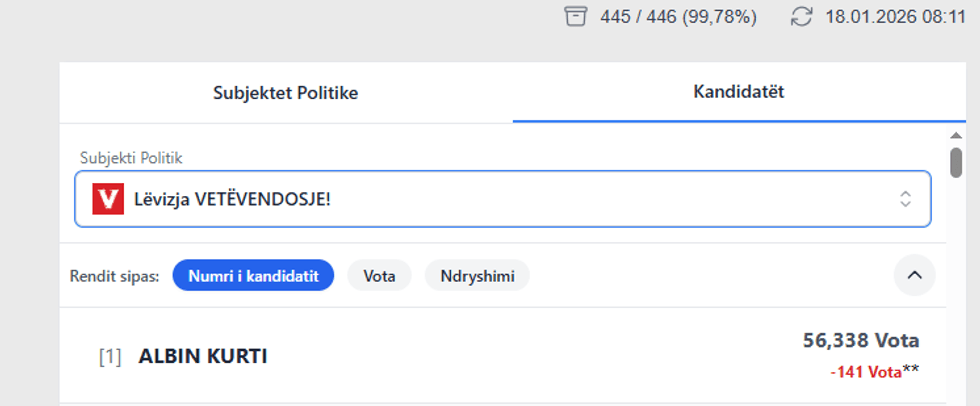Click the Rendit sipas label
The height and width of the screenshot is (406, 980).
click(x=114, y=276)
